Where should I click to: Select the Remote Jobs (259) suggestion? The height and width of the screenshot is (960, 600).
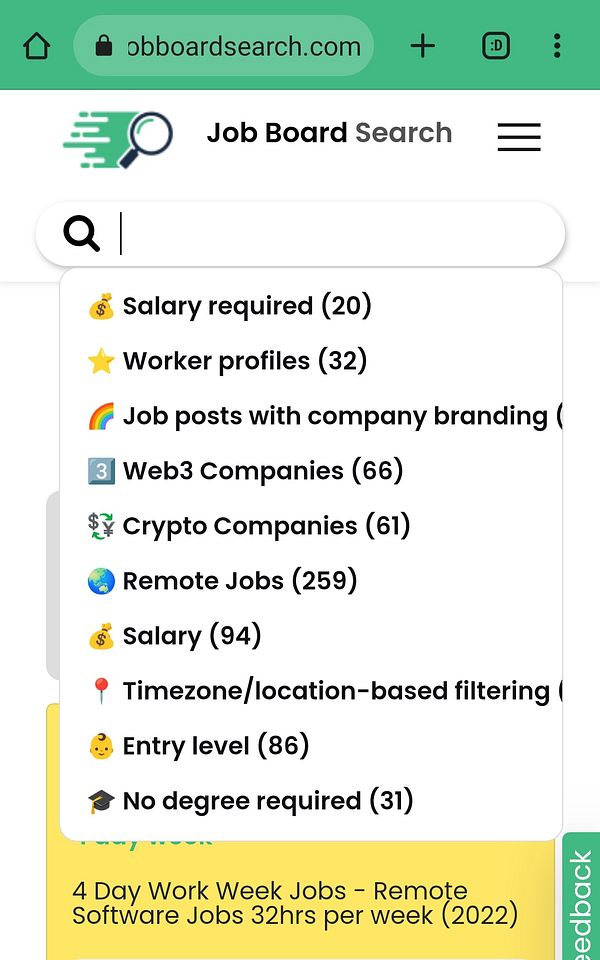(239, 581)
